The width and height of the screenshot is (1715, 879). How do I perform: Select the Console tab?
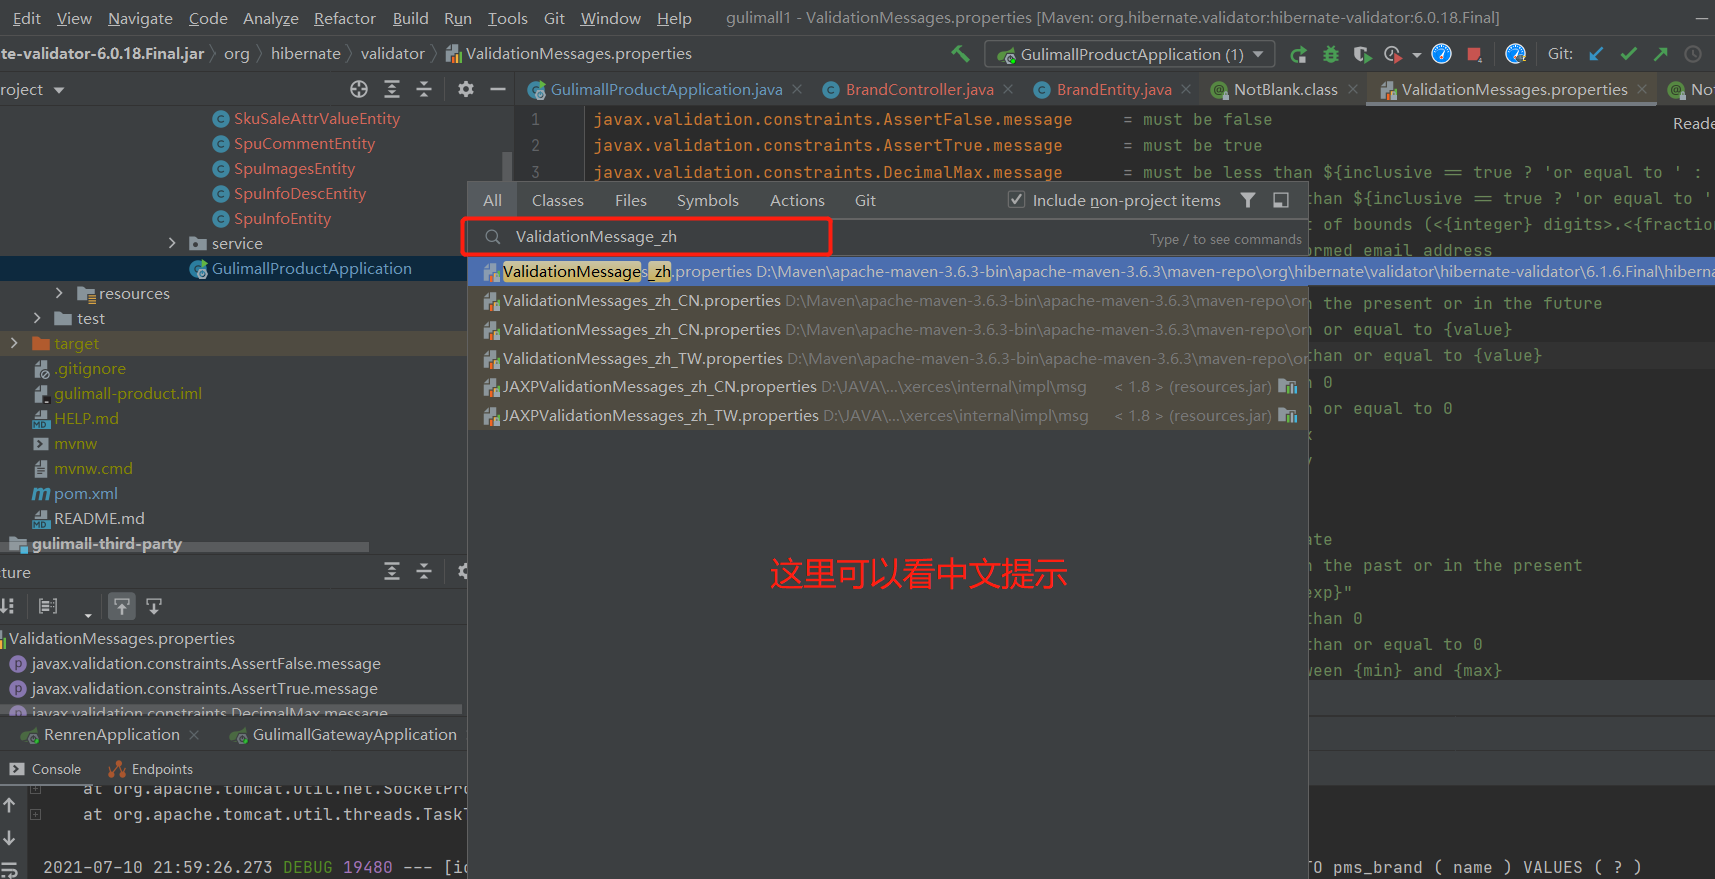tap(46, 769)
